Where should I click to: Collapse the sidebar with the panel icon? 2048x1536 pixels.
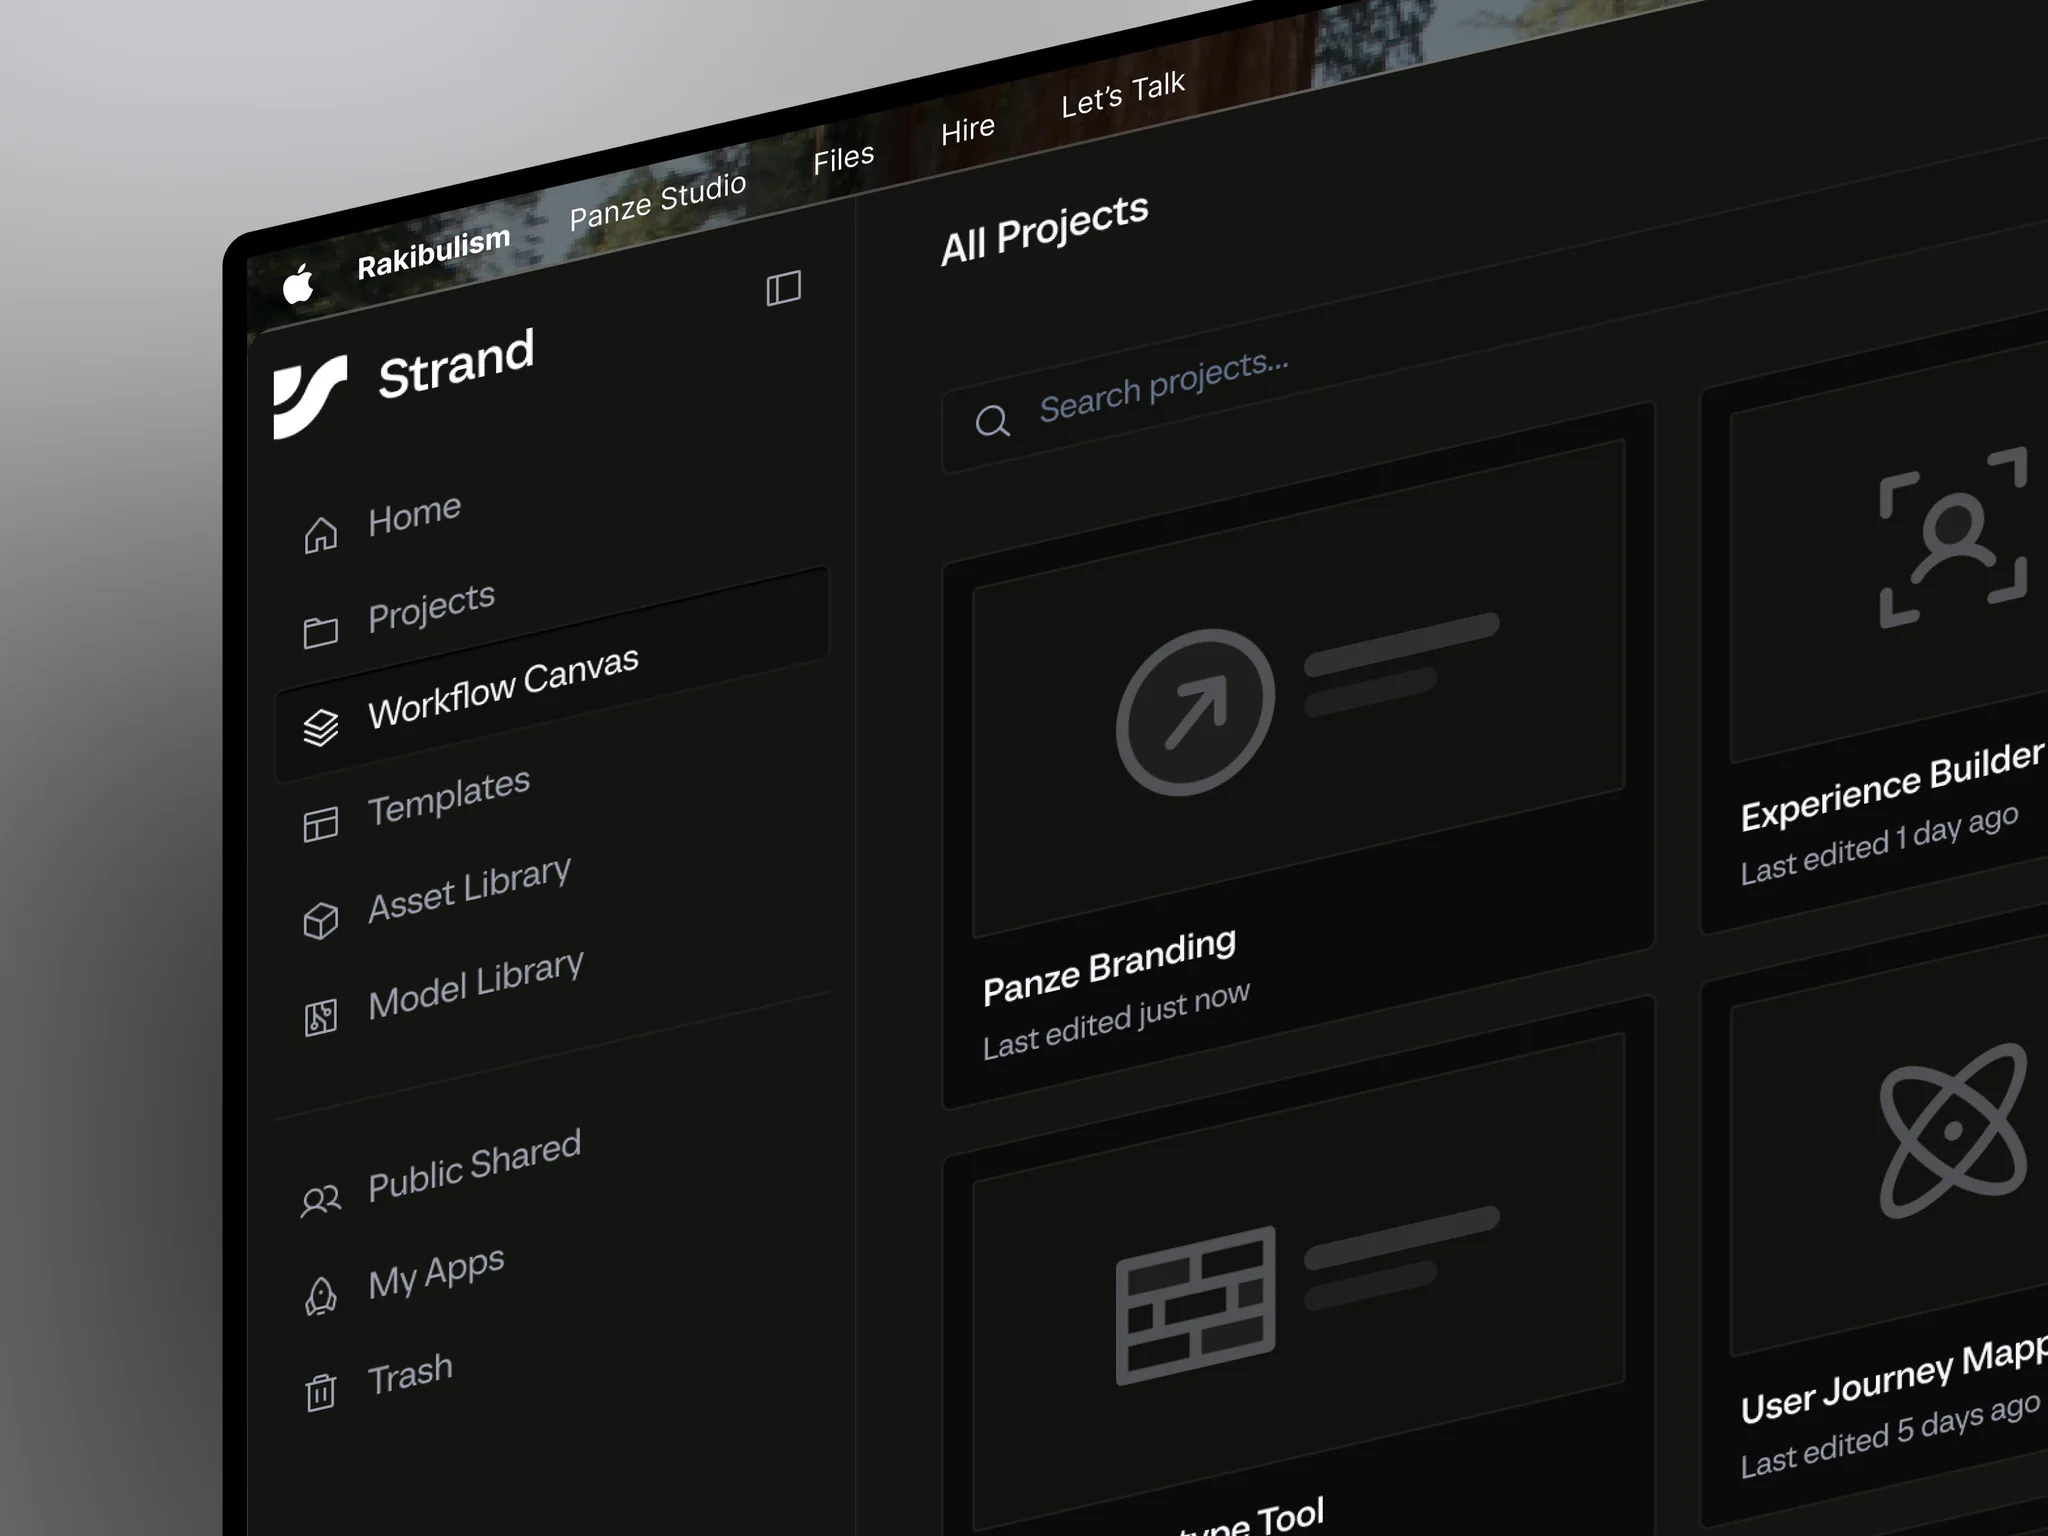pyautogui.click(x=783, y=288)
